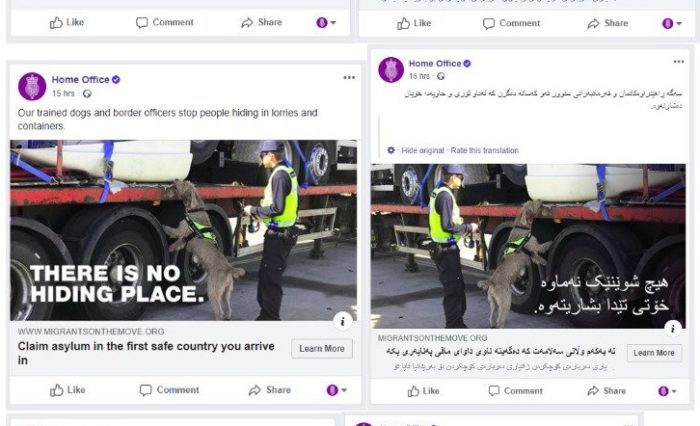Open three-dot options menu on Kurdish post
This screenshot has width=700, height=426.
click(x=679, y=62)
